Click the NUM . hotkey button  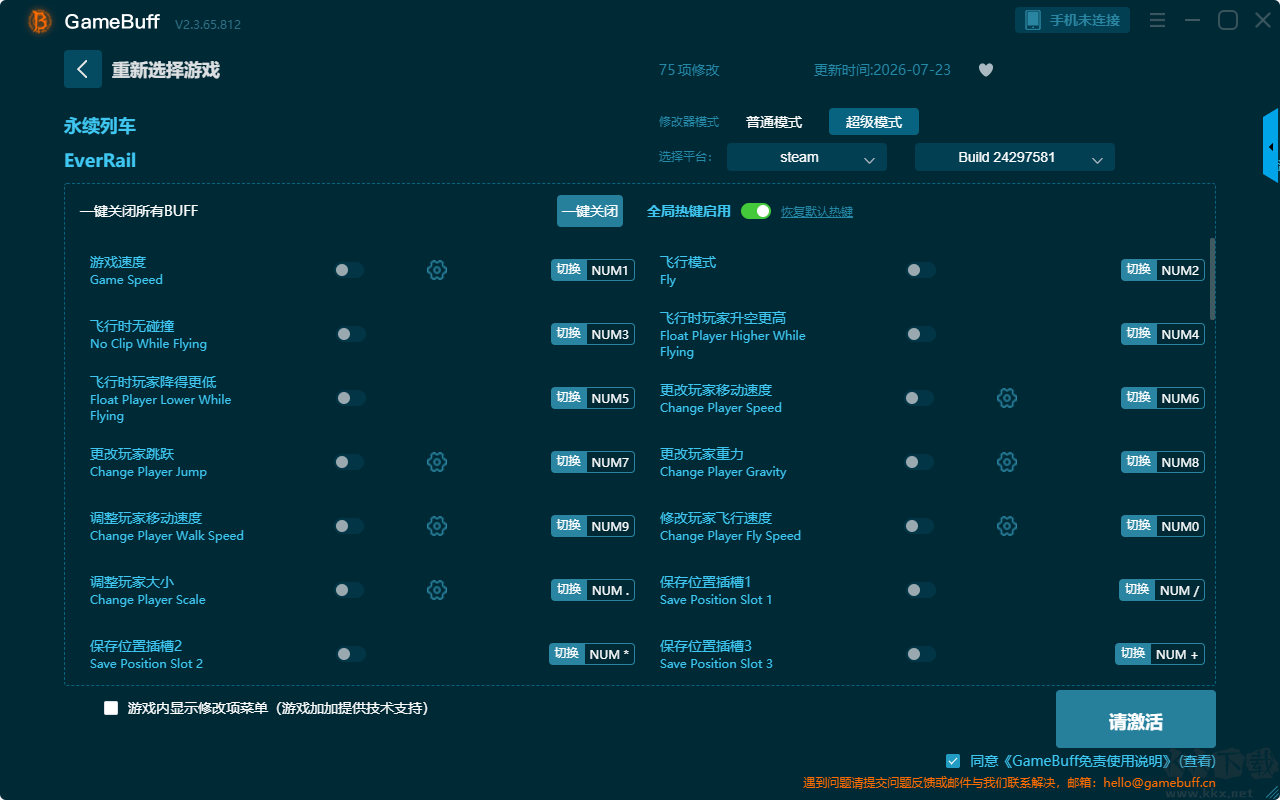coord(593,590)
